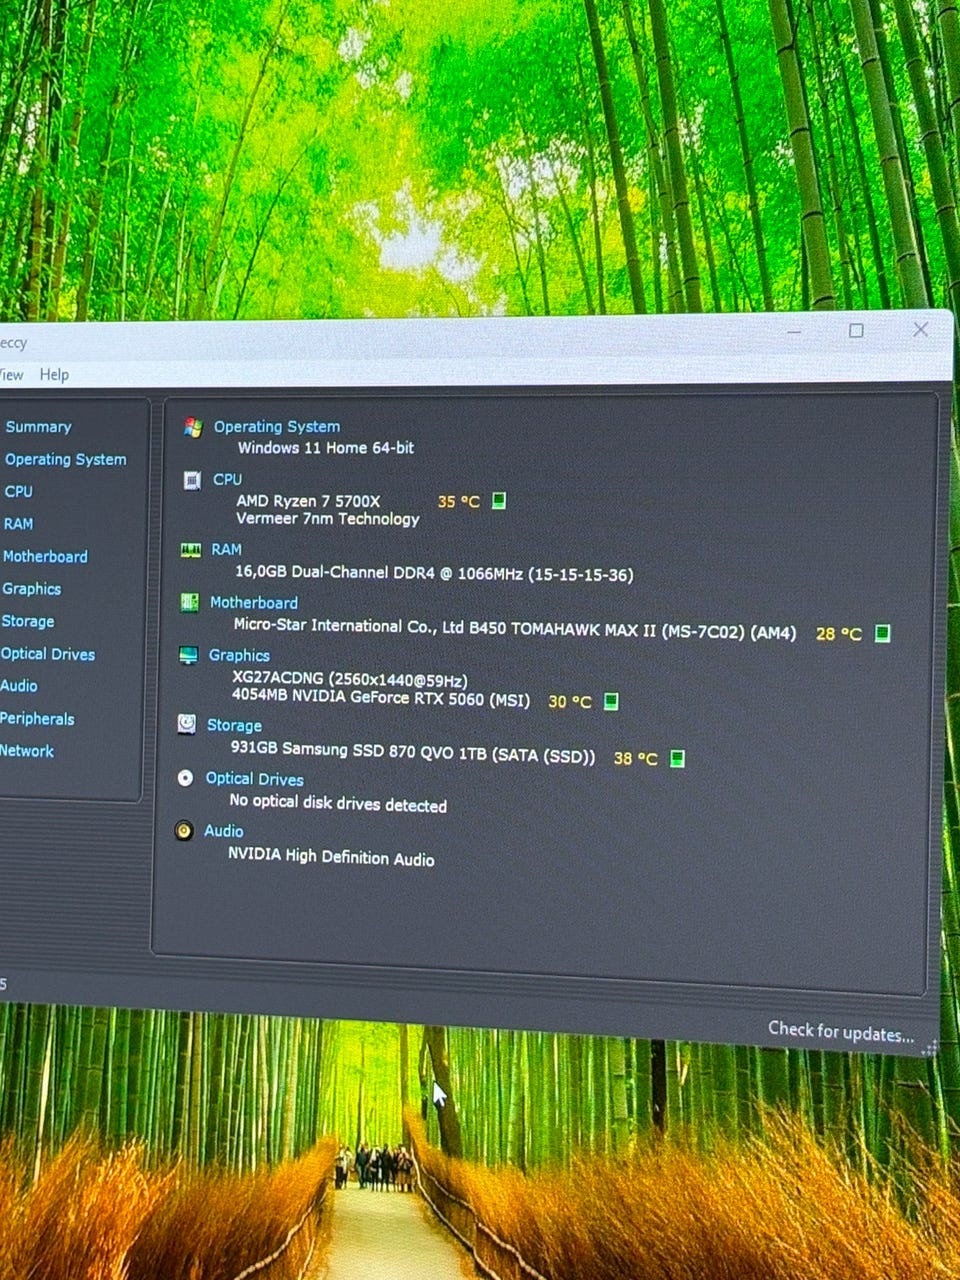Click the Storage heading in summary

point(234,725)
